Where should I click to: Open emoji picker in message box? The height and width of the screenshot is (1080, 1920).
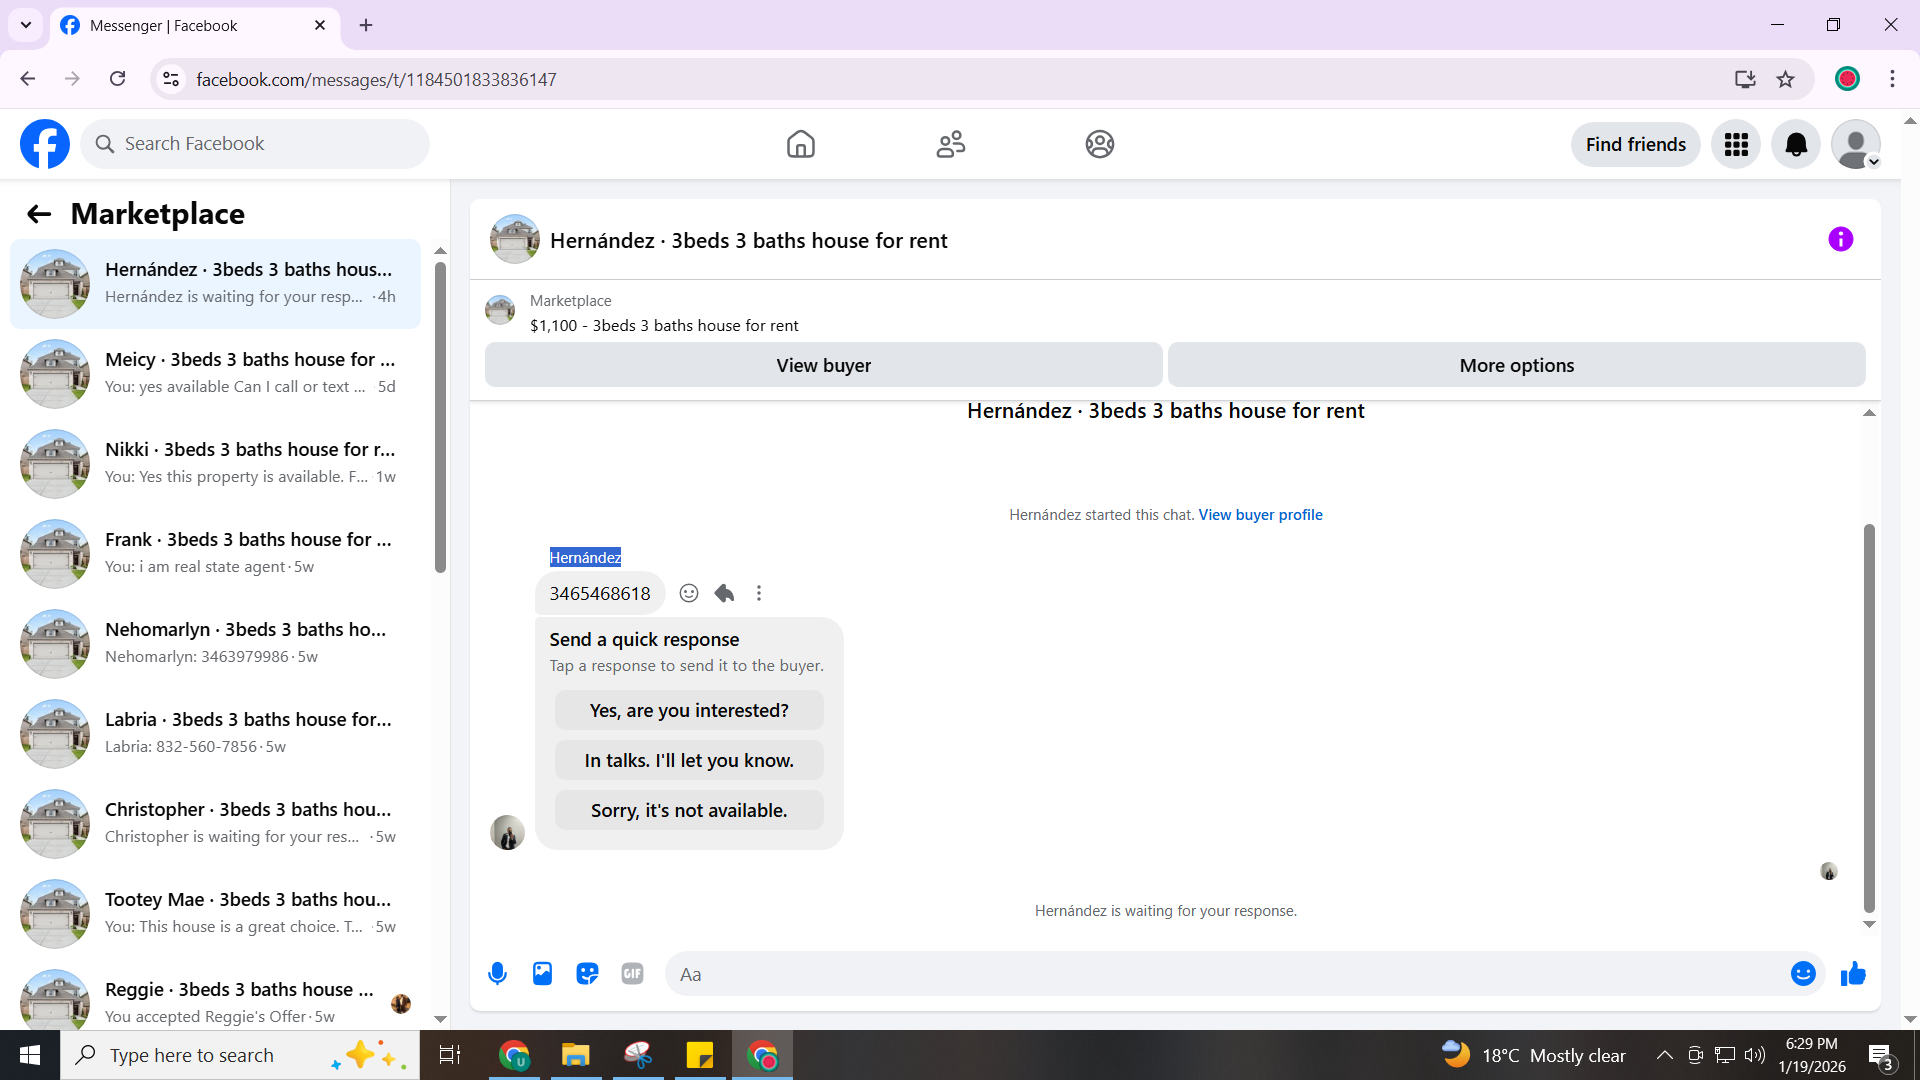point(1802,974)
